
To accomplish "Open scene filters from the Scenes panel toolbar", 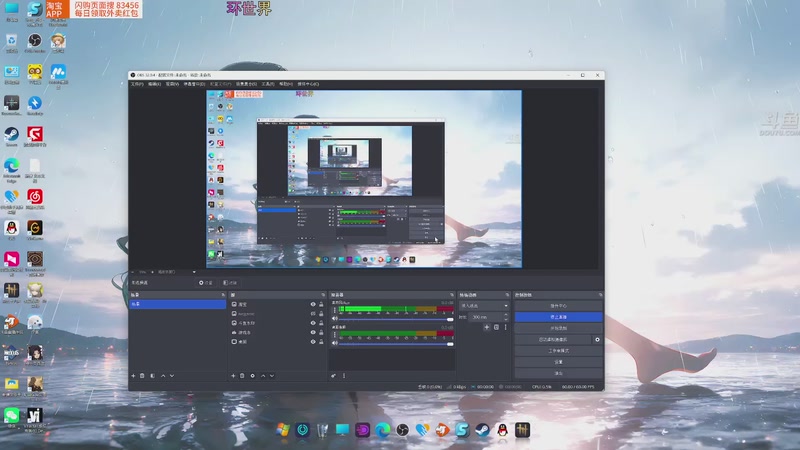I will (153, 376).
